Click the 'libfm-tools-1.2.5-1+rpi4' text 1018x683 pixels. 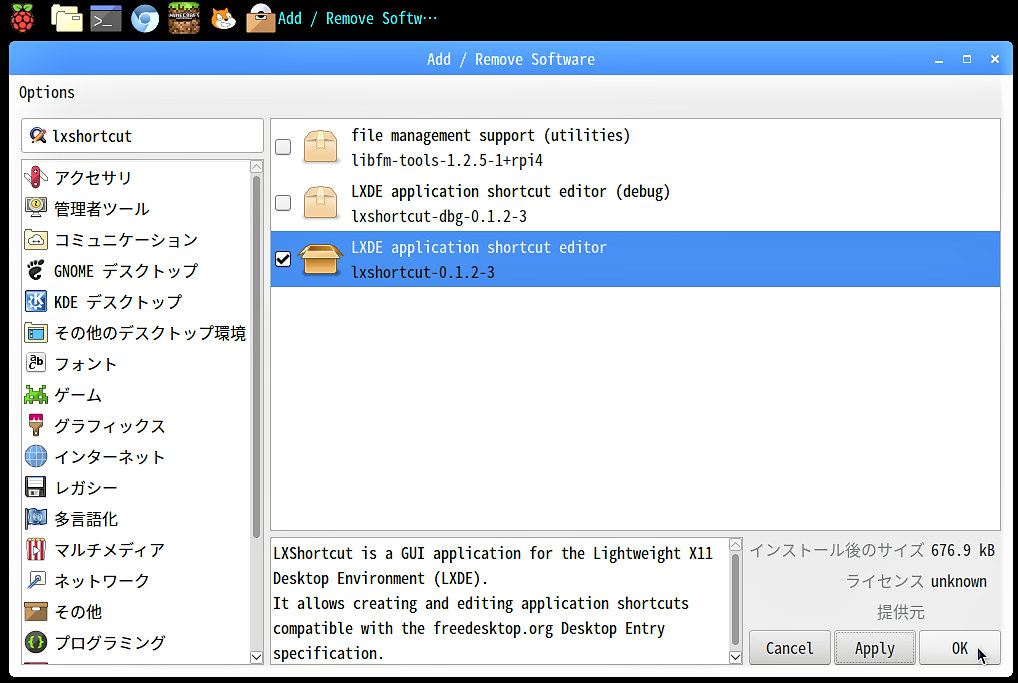[x=447, y=160]
